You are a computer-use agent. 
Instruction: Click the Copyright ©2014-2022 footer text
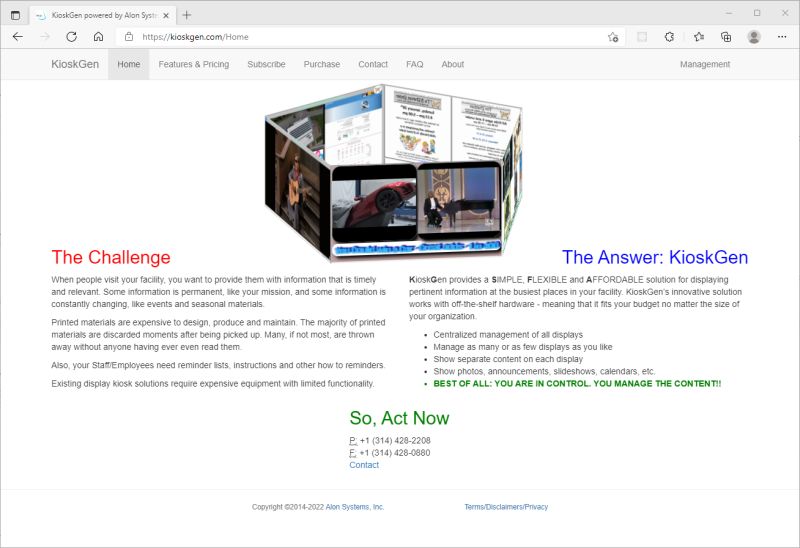tap(288, 507)
